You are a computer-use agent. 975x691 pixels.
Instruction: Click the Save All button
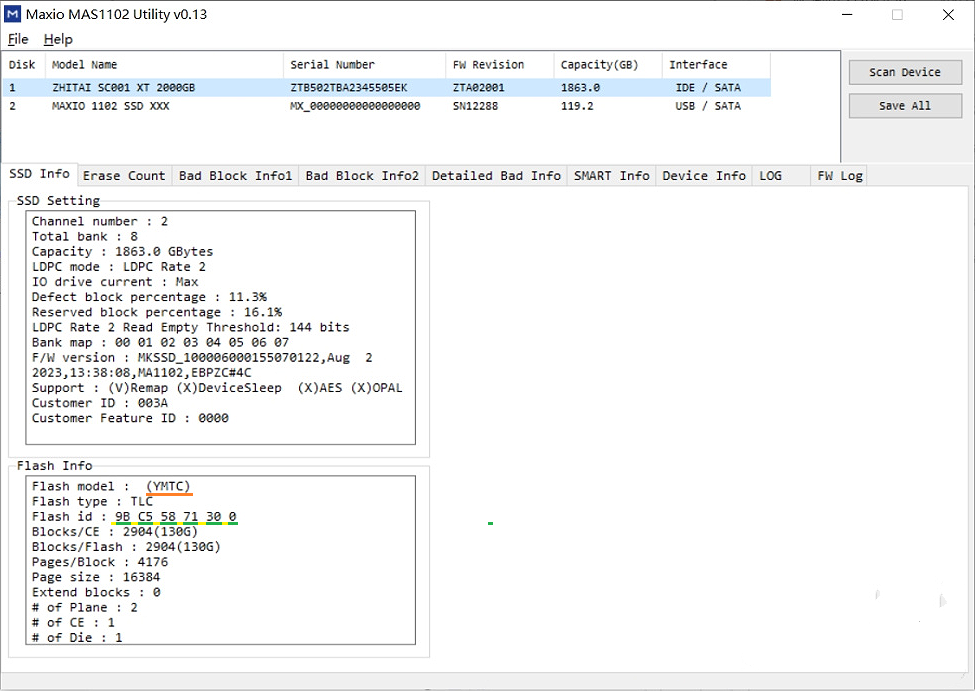(x=905, y=106)
